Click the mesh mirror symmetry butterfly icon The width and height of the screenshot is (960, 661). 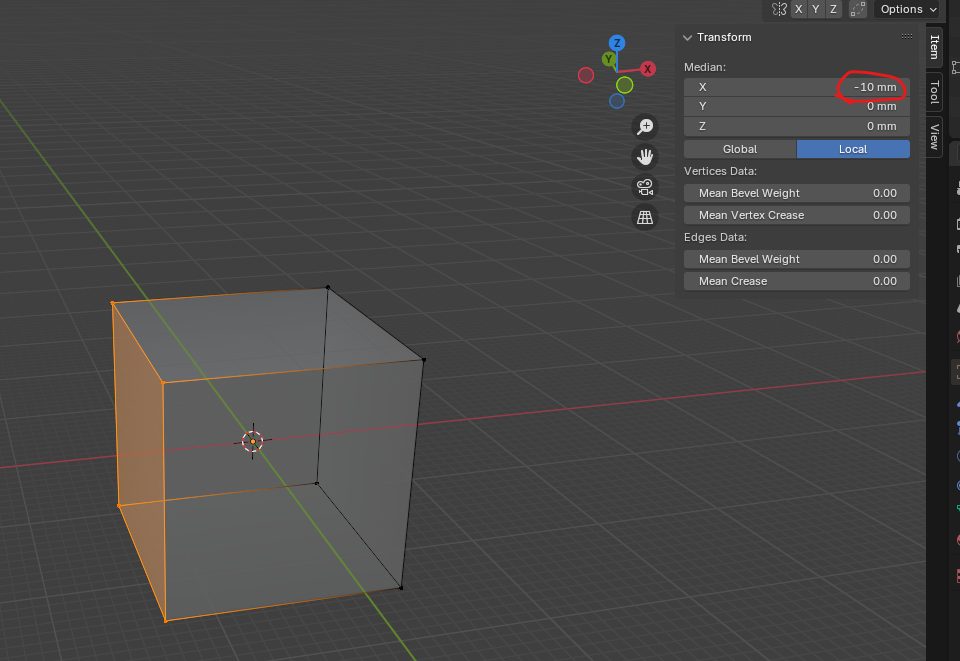tap(779, 9)
